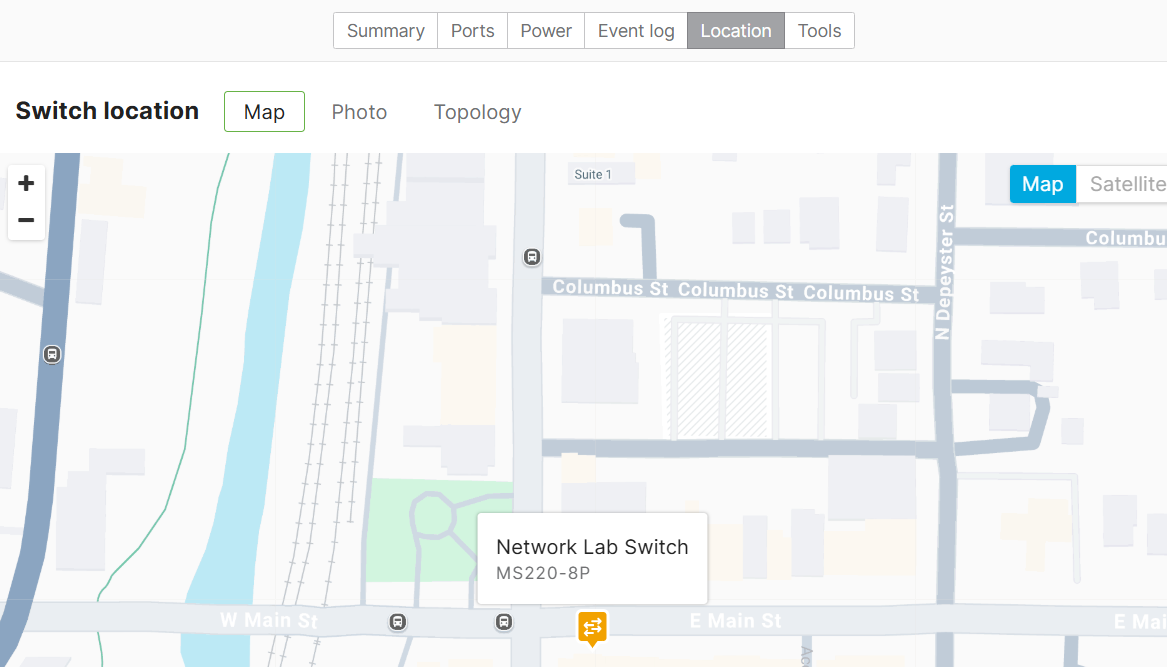
Task: Switch to the Ports tab
Action: coord(473,31)
